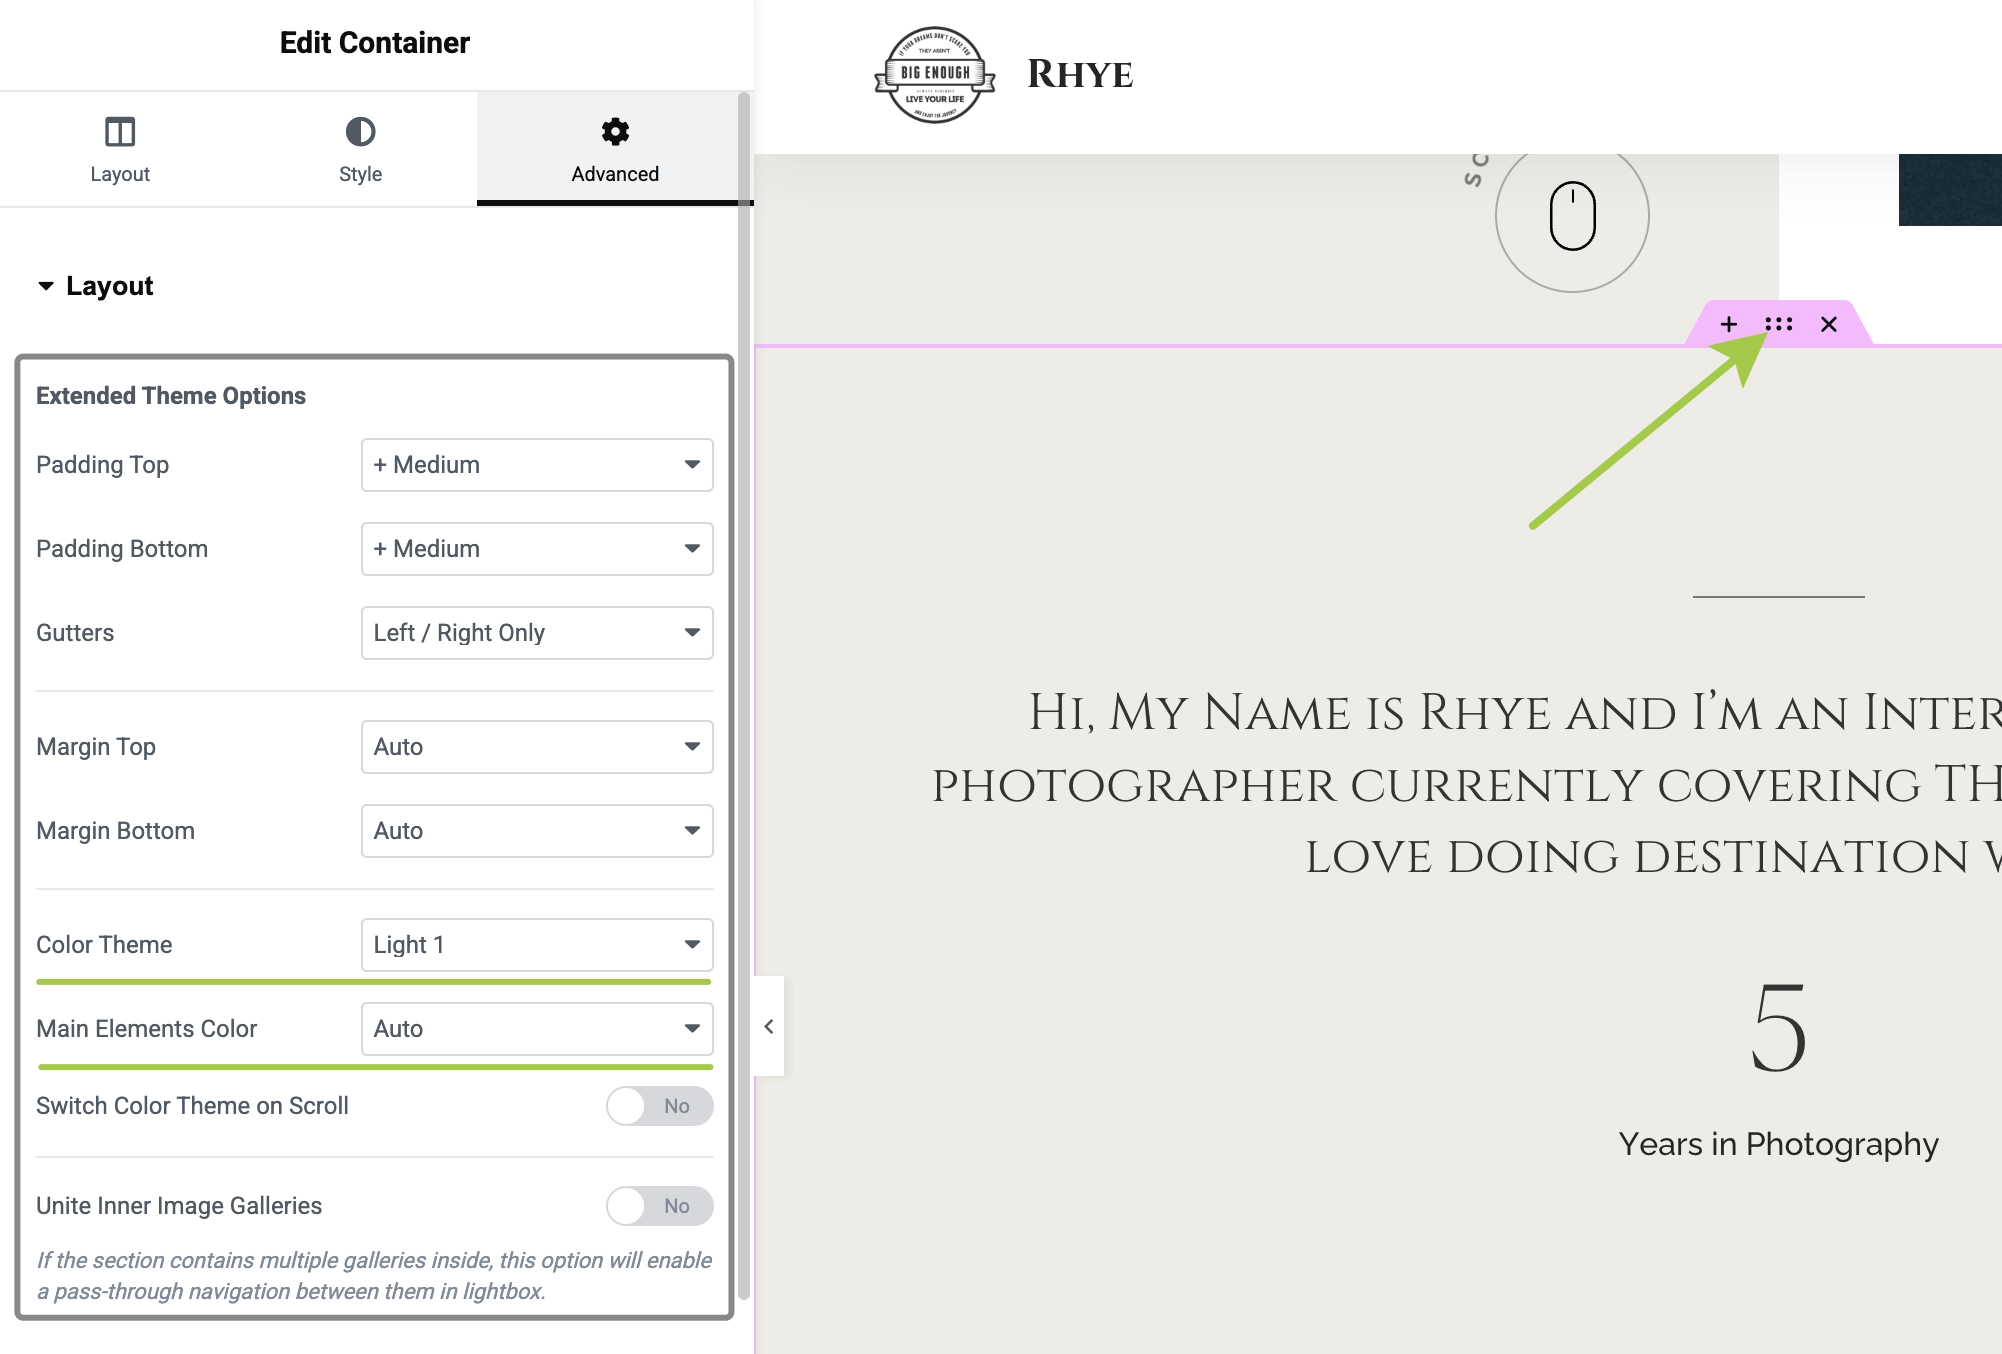Click the Style tab half-circle icon
Viewport: 2002px width, 1354px height.
point(360,132)
